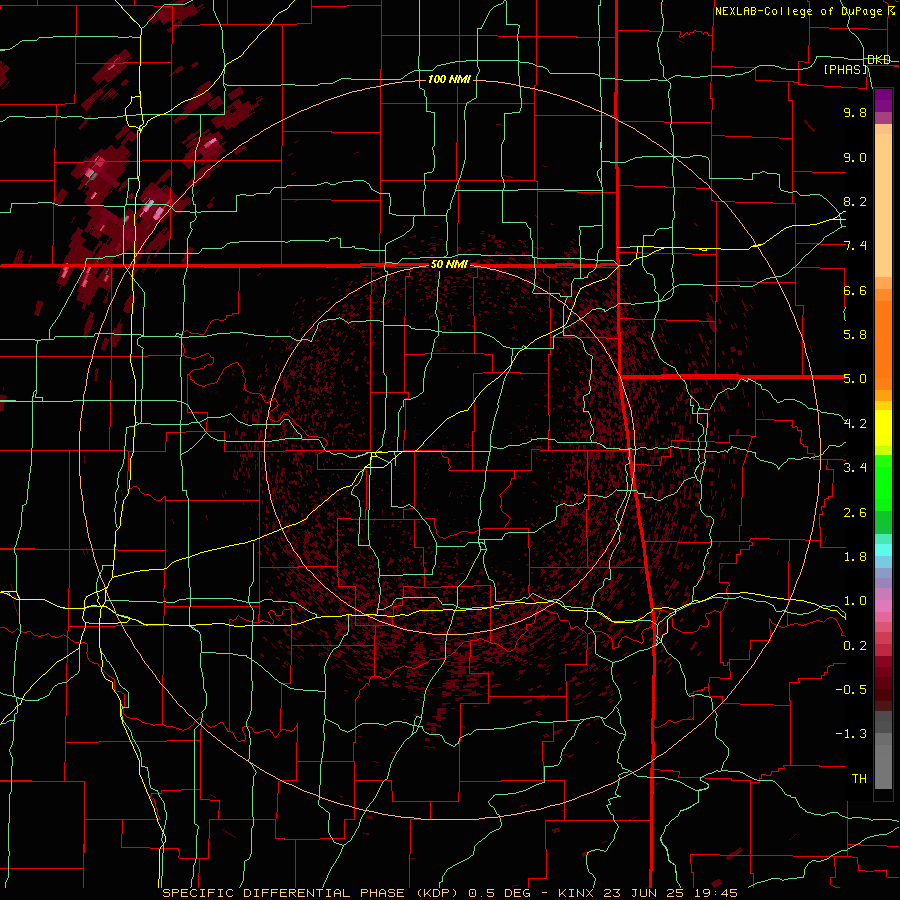Click the 3.4 value on the scale
Screen dimensions: 900x900
(x=855, y=468)
